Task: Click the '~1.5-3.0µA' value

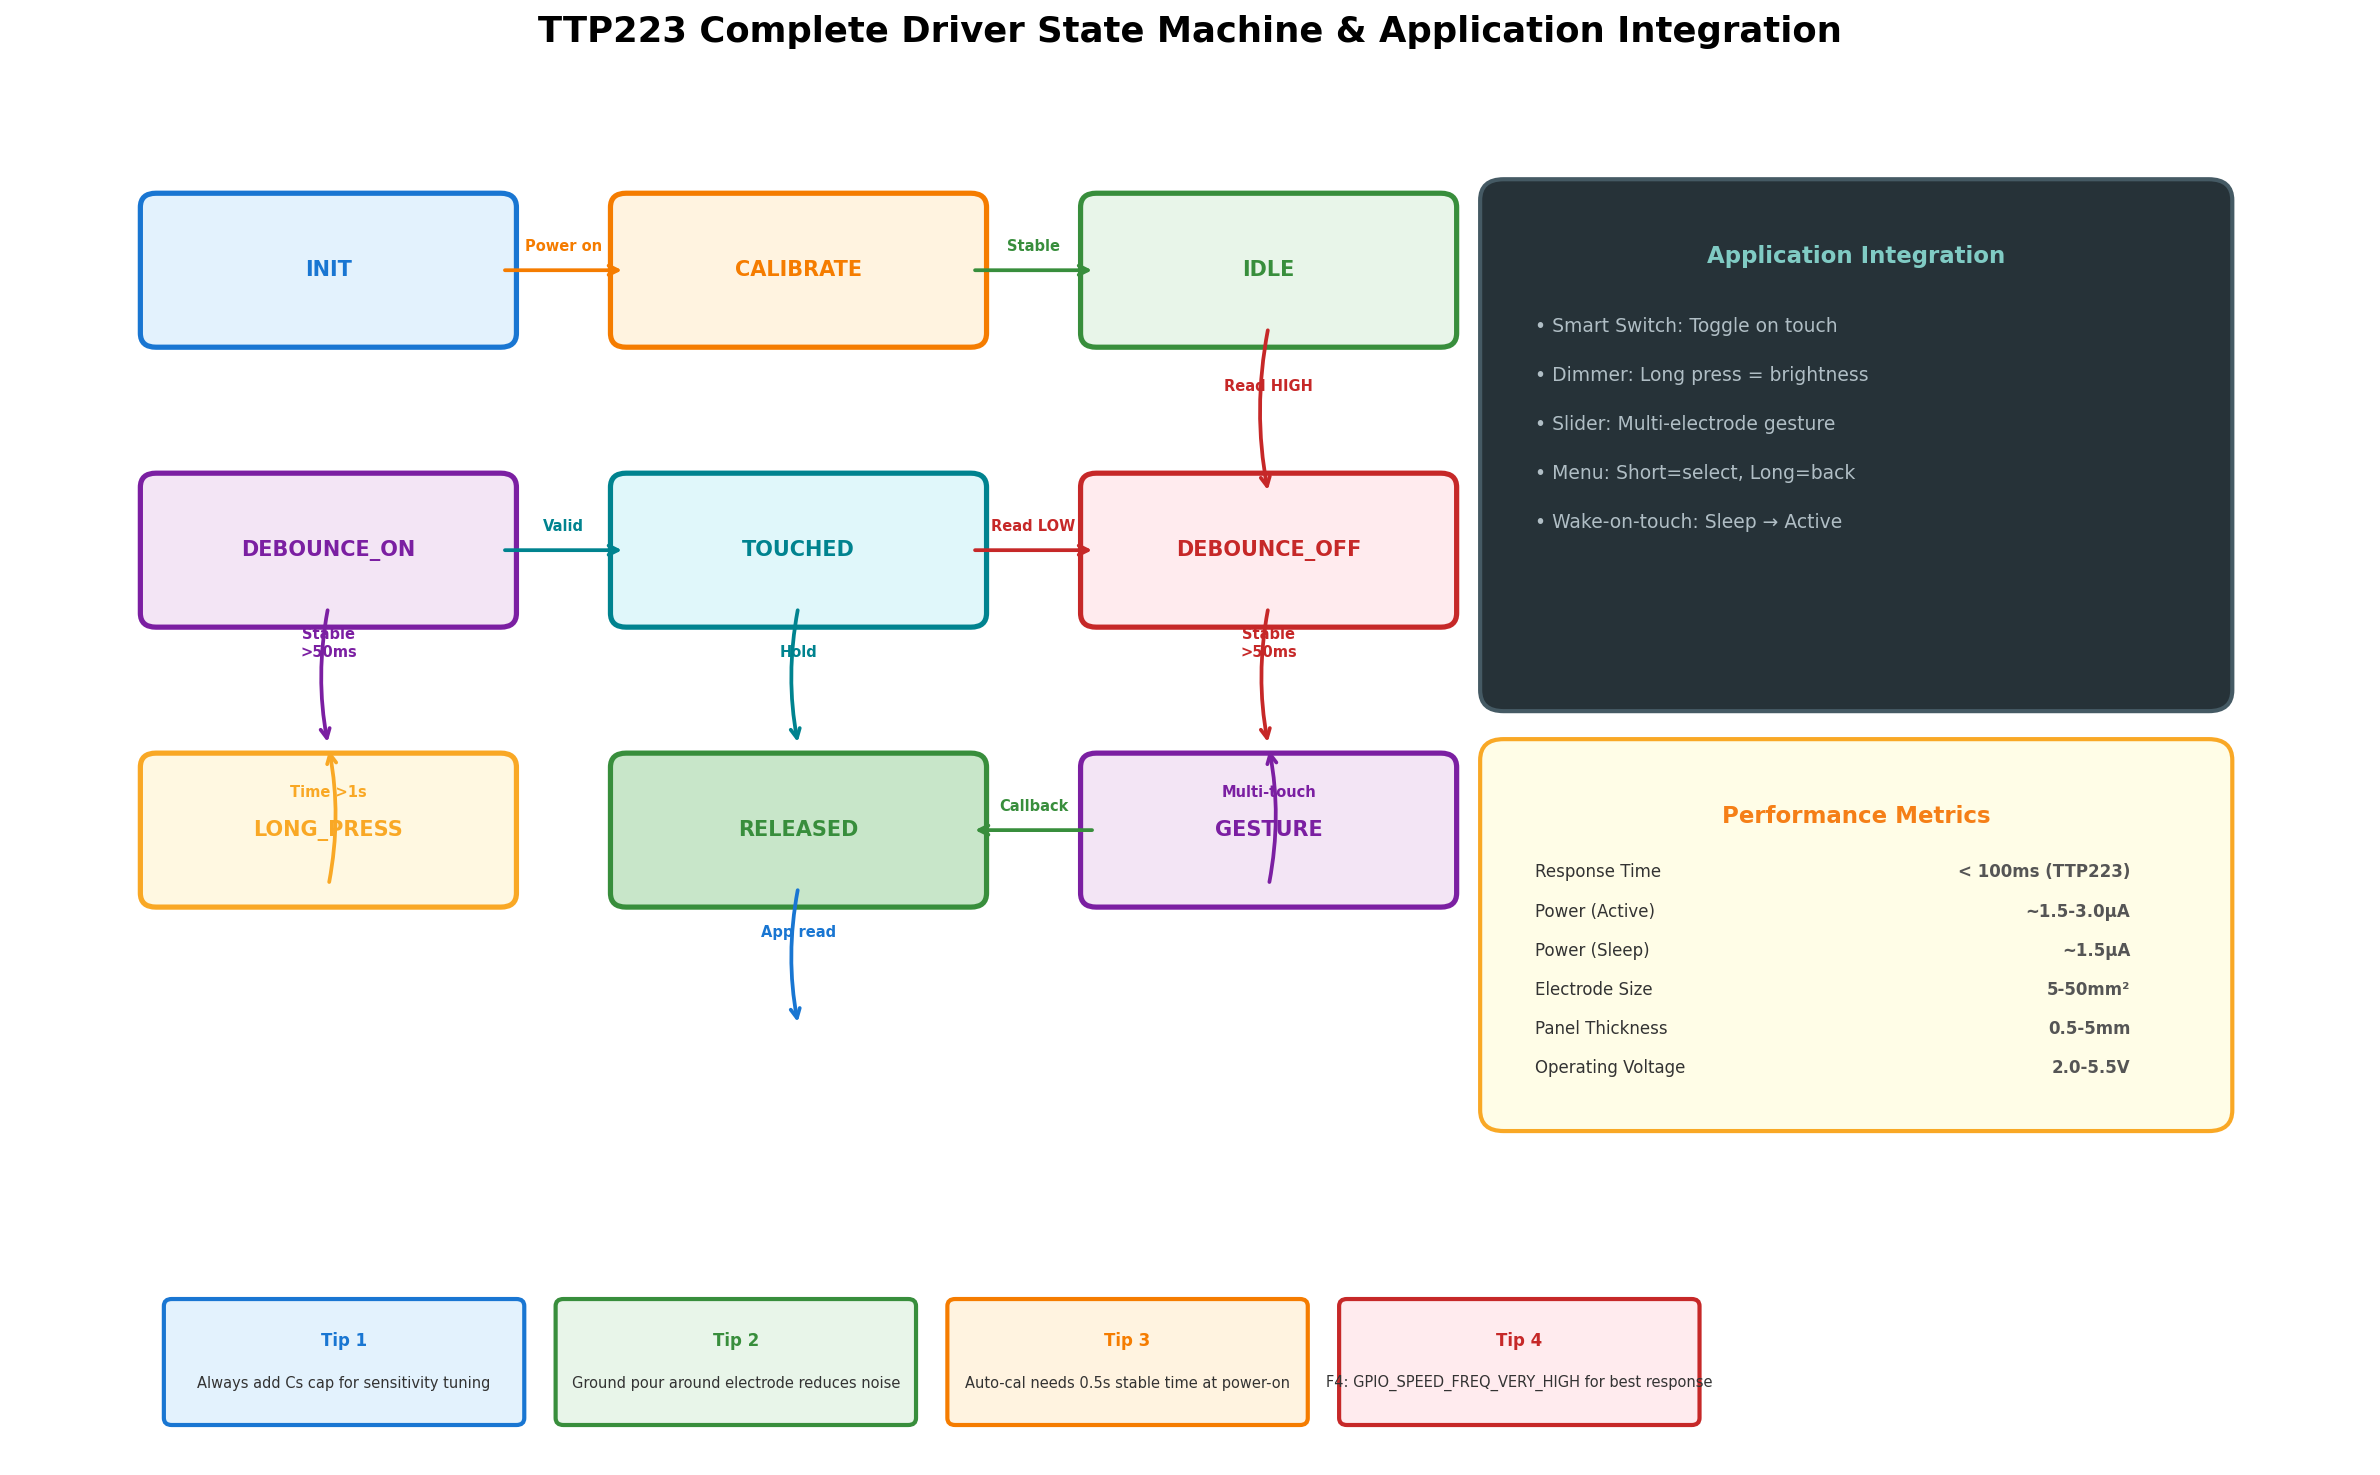Action: pos(2078,911)
